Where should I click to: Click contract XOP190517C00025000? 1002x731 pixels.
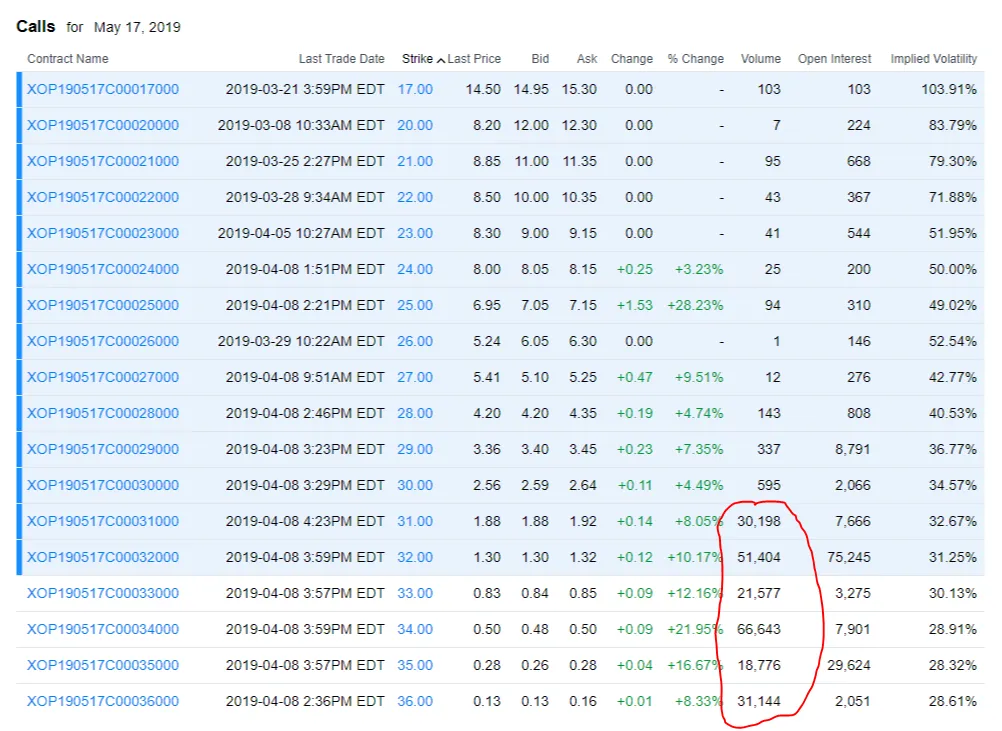click(103, 305)
